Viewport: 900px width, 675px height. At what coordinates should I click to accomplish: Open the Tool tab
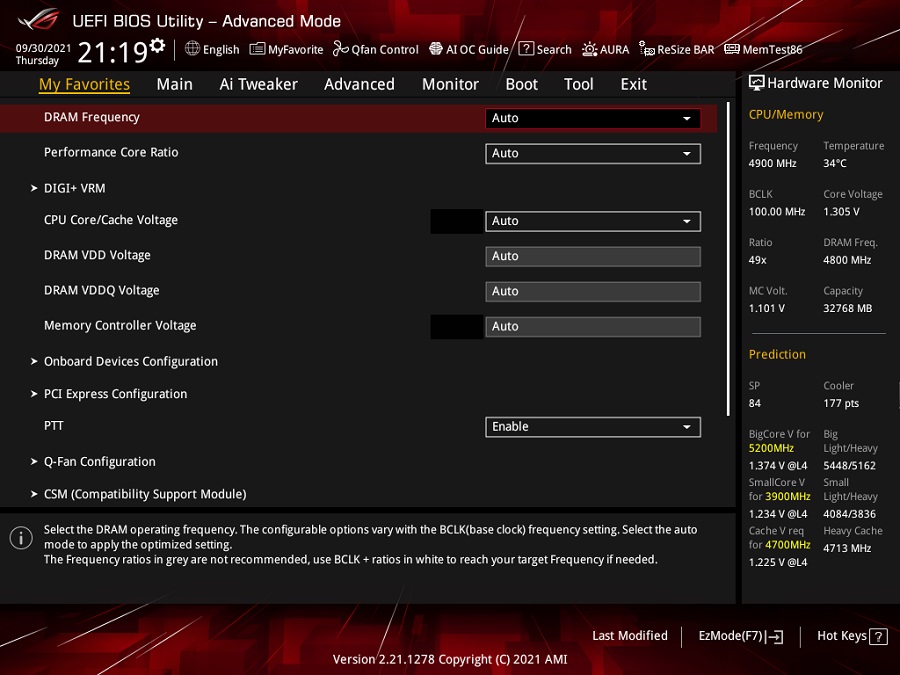pyautogui.click(x=579, y=84)
